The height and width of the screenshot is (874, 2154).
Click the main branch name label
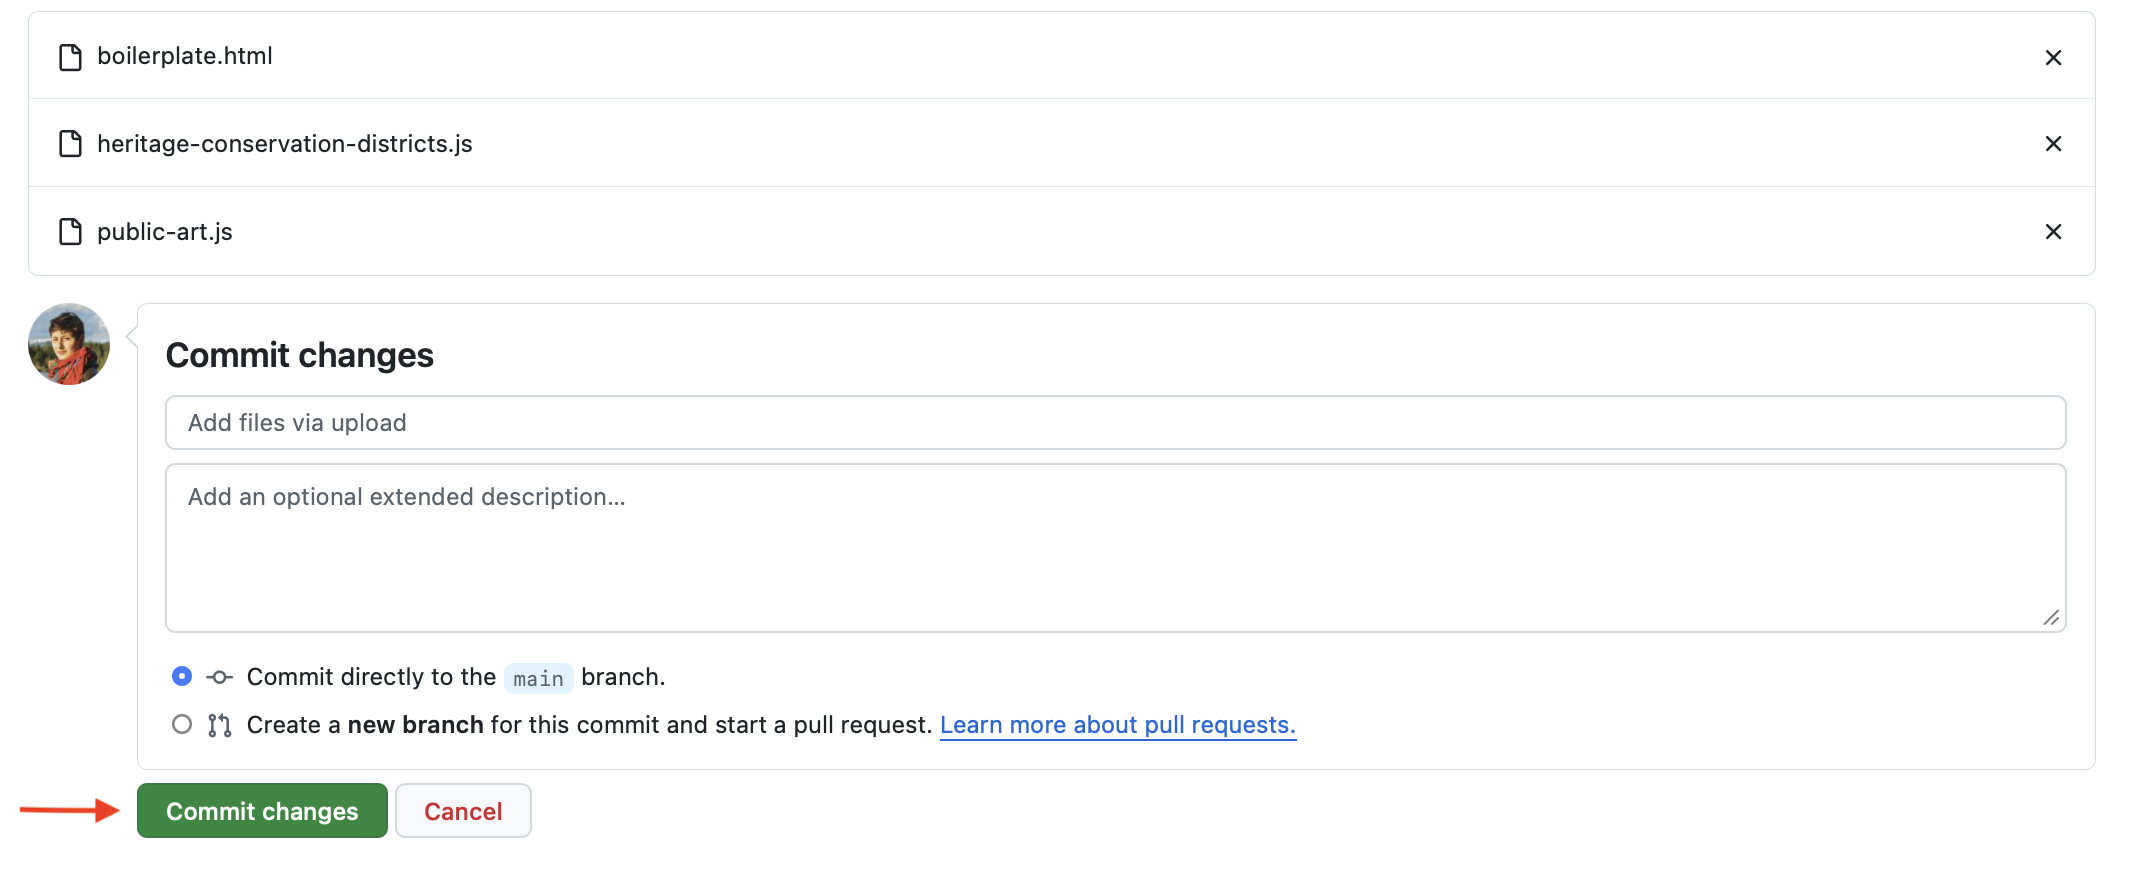tap(538, 679)
